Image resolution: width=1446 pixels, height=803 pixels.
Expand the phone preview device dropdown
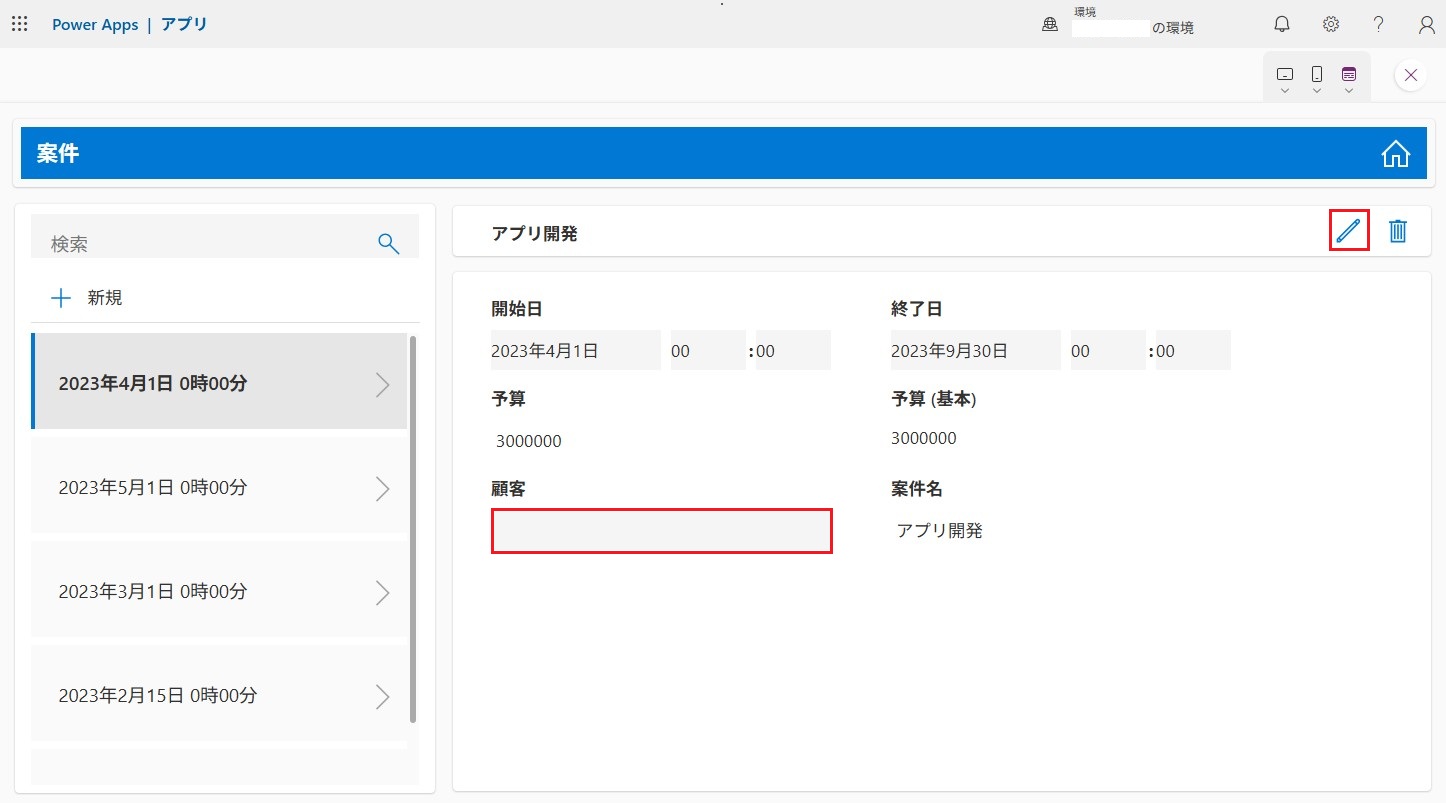click(x=1317, y=79)
